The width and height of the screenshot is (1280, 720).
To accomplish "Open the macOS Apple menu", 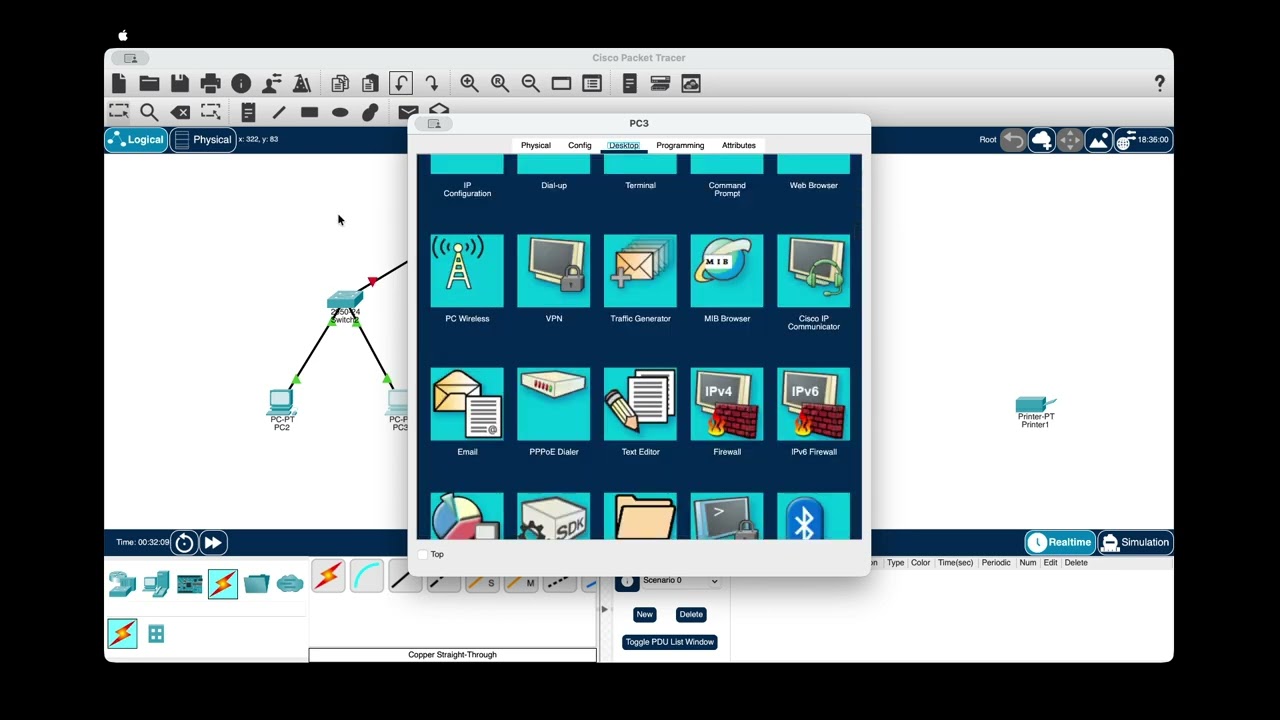I will pos(123,35).
